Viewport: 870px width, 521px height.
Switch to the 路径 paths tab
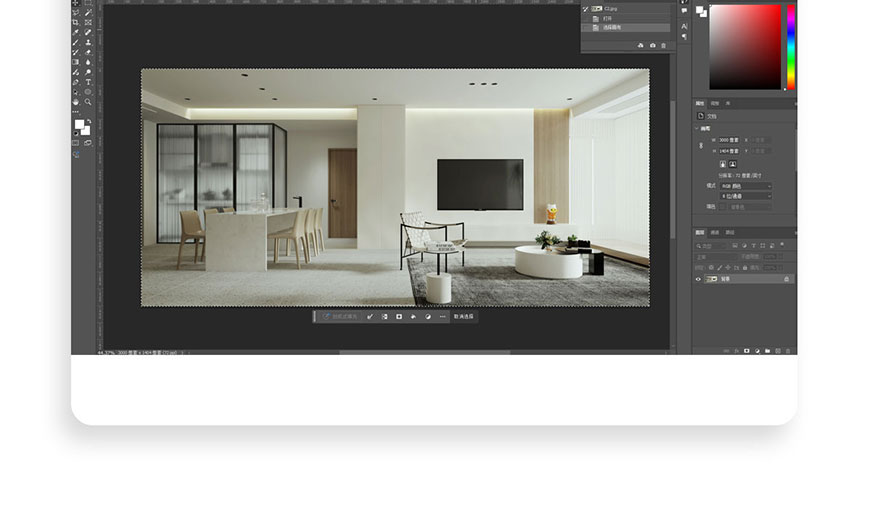point(729,232)
